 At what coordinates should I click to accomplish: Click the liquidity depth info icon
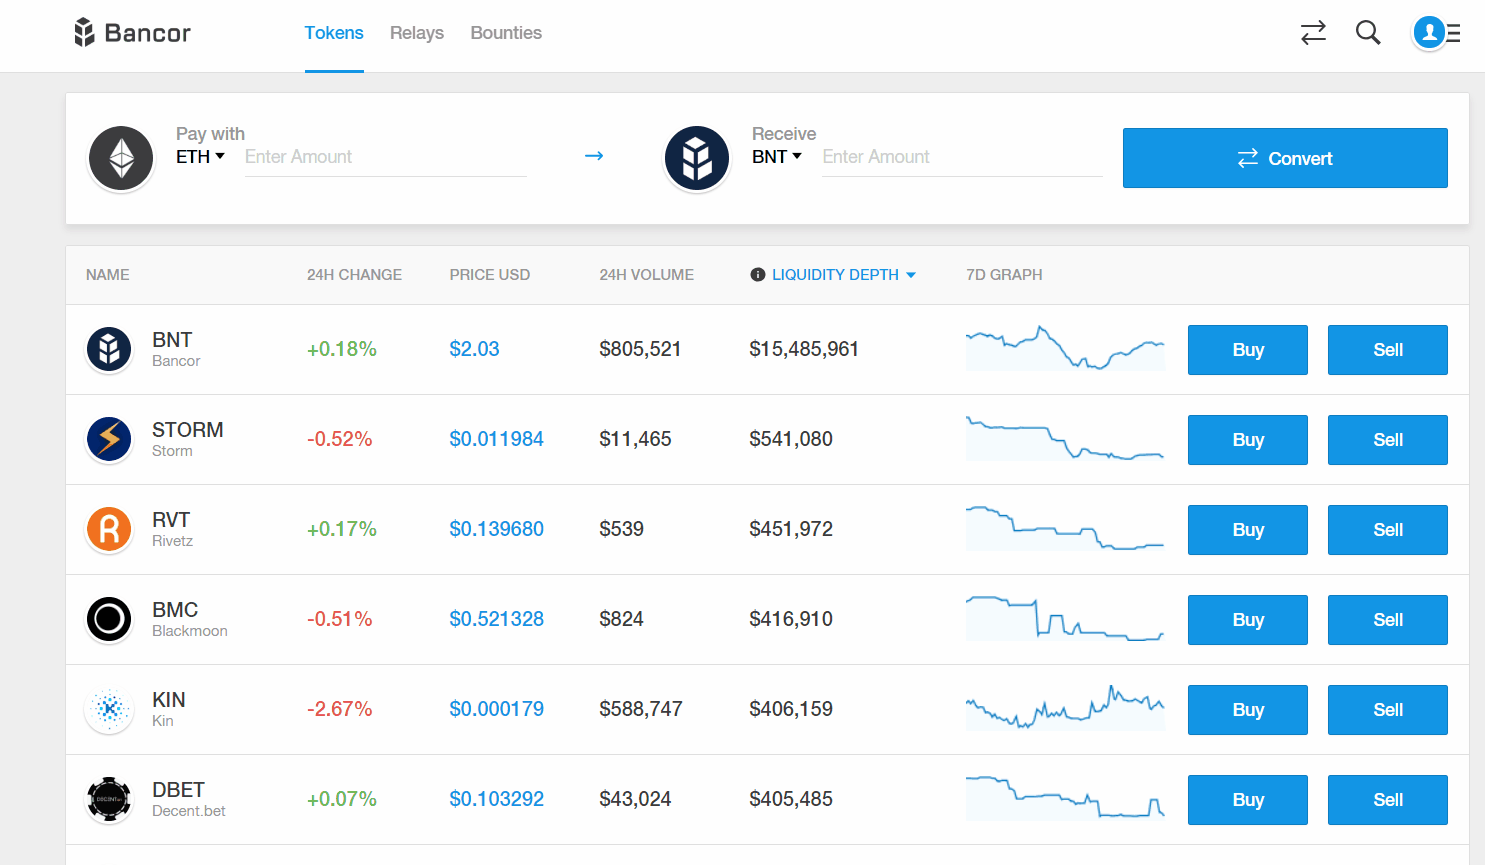(758, 275)
